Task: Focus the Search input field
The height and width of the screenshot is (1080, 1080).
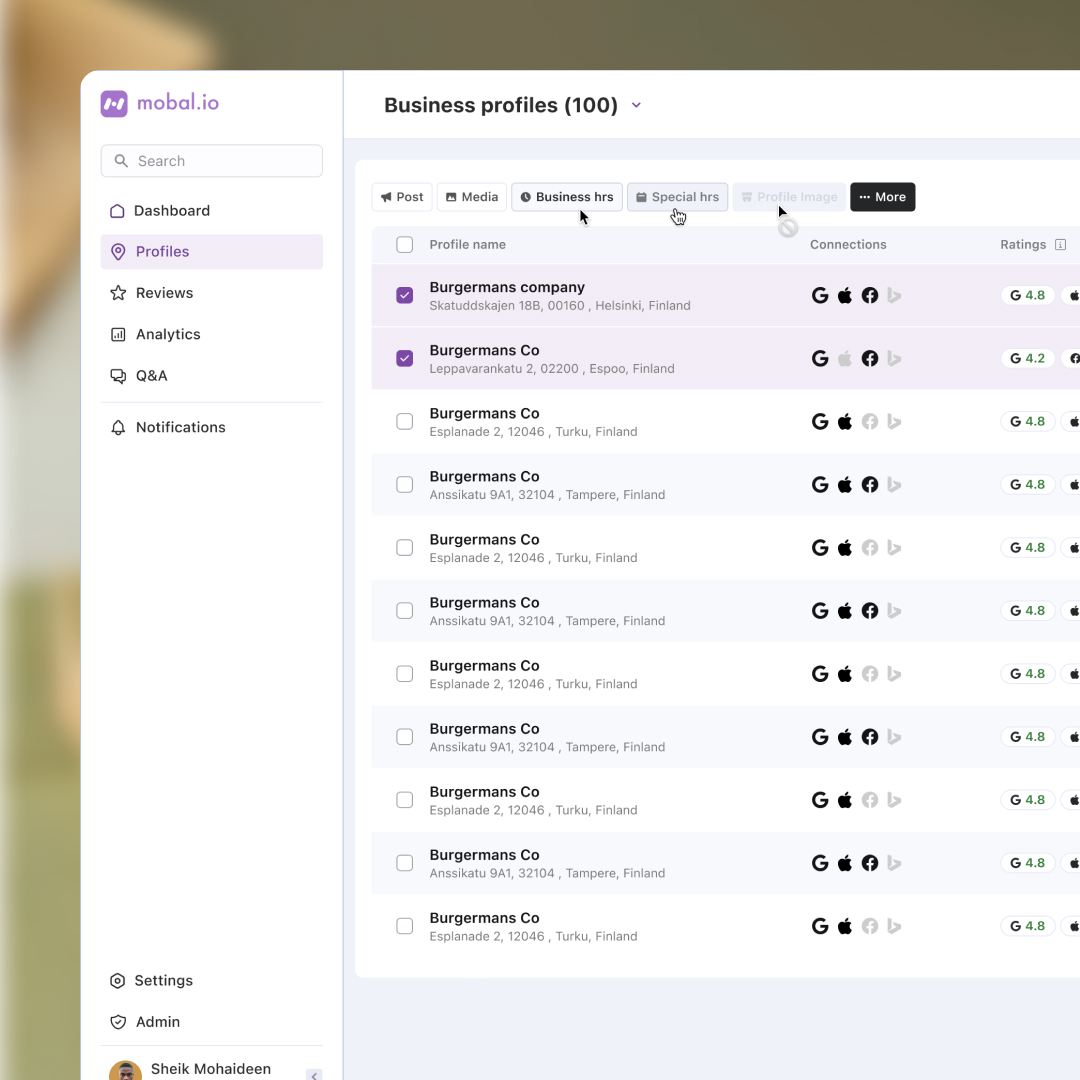Action: click(211, 160)
